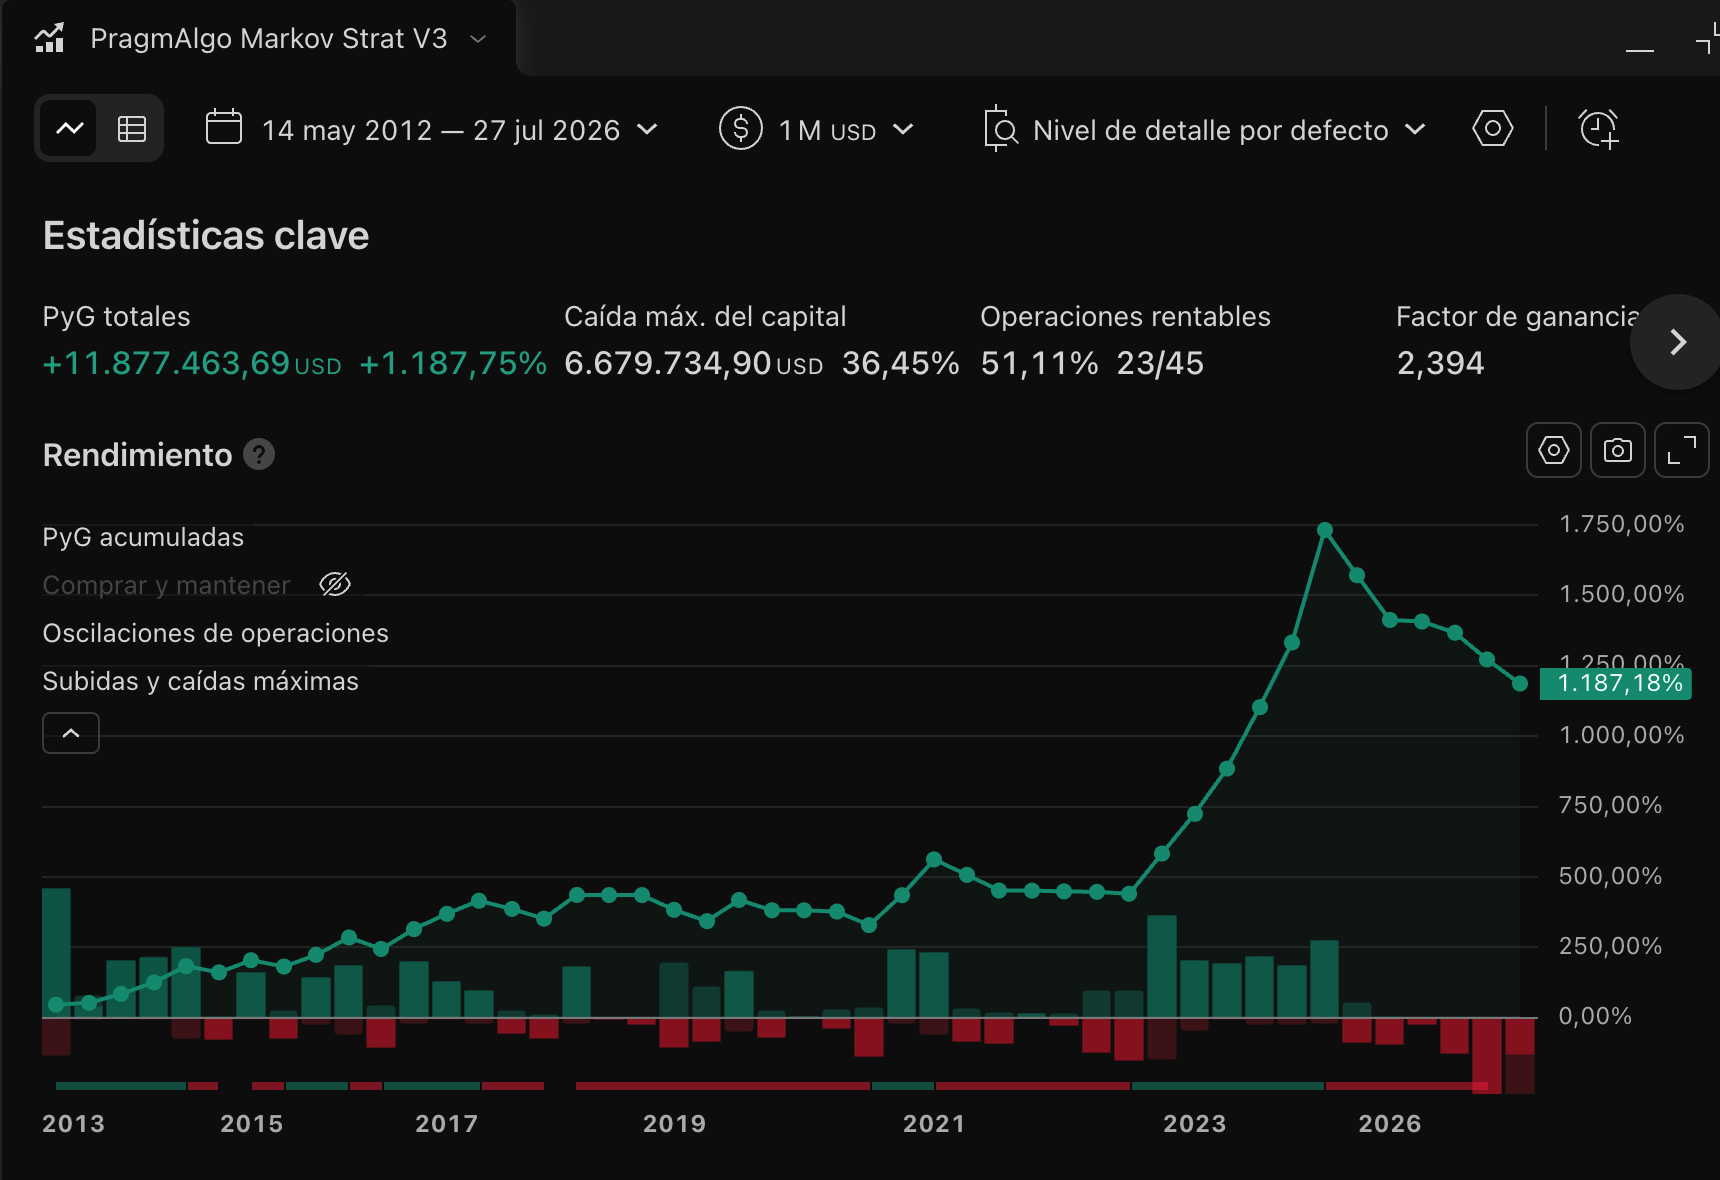Click the add alert clock icon
The height and width of the screenshot is (1180, 1720).
(x=1598, y=129)
